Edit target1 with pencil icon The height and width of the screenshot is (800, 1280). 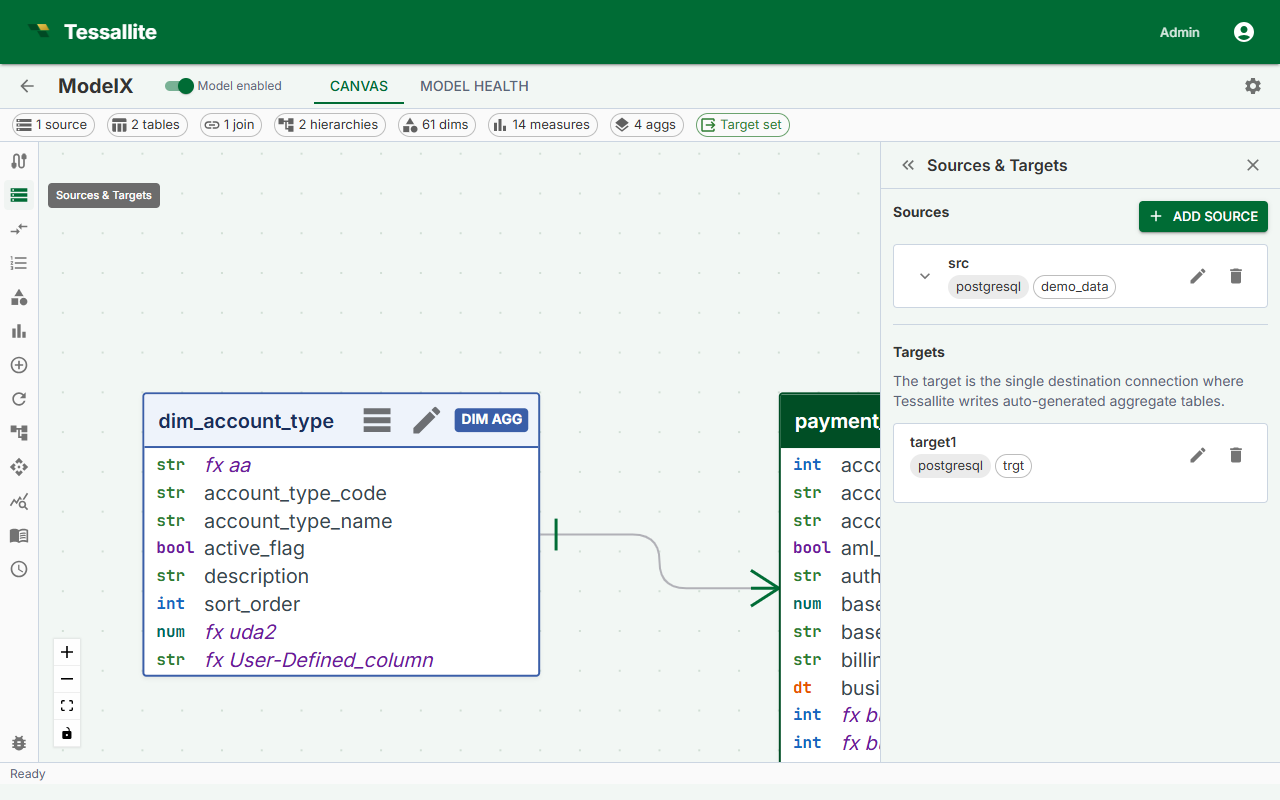[x=1198, y=455]
